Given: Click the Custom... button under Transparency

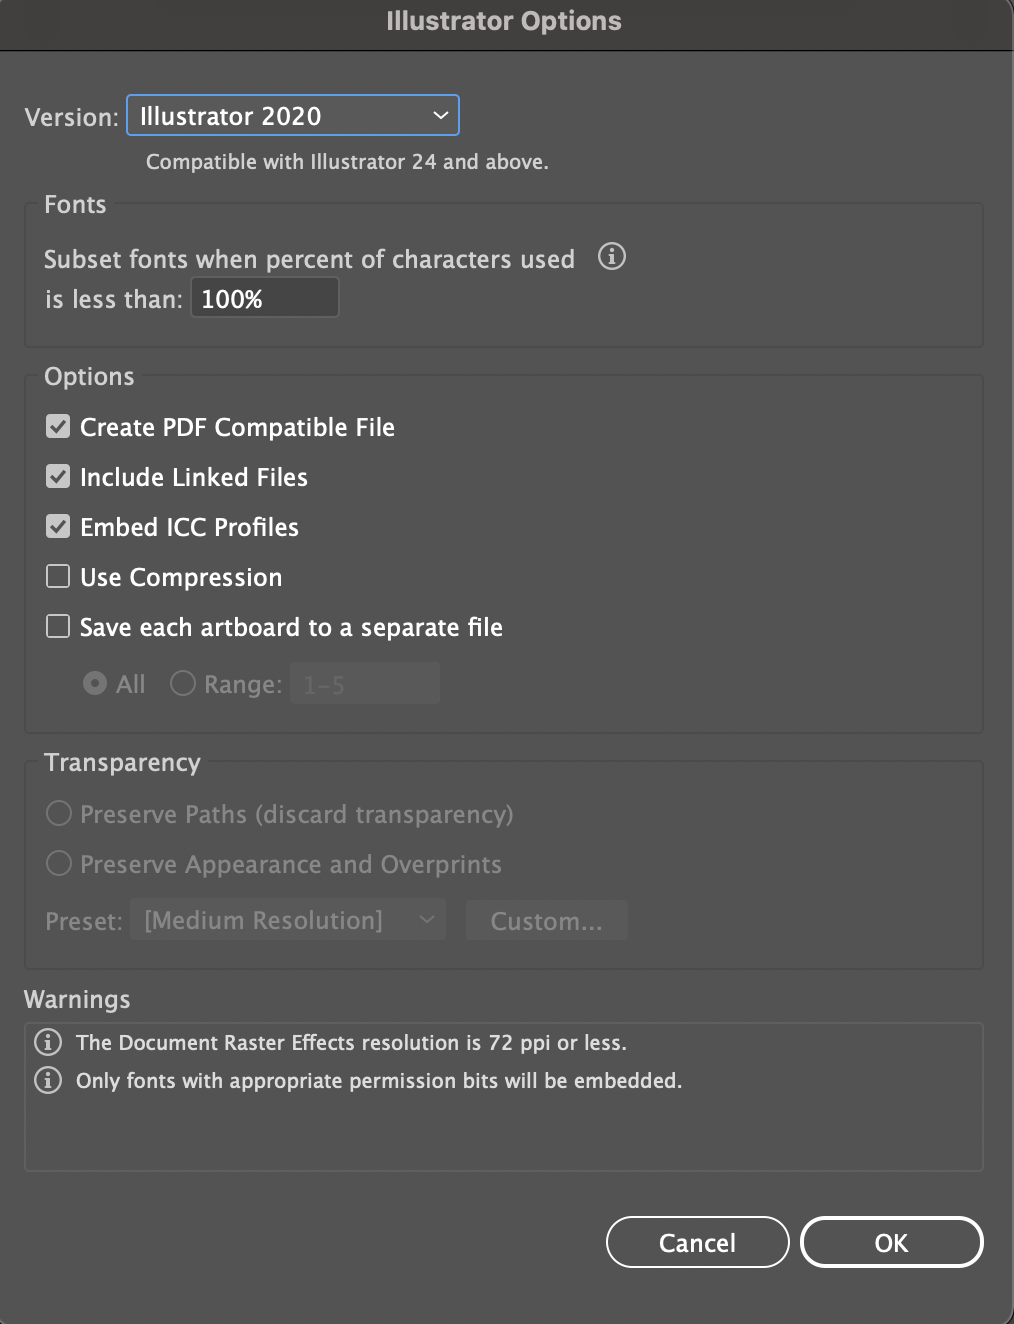Looking at the screenshot, I should (x=546, y=920).
